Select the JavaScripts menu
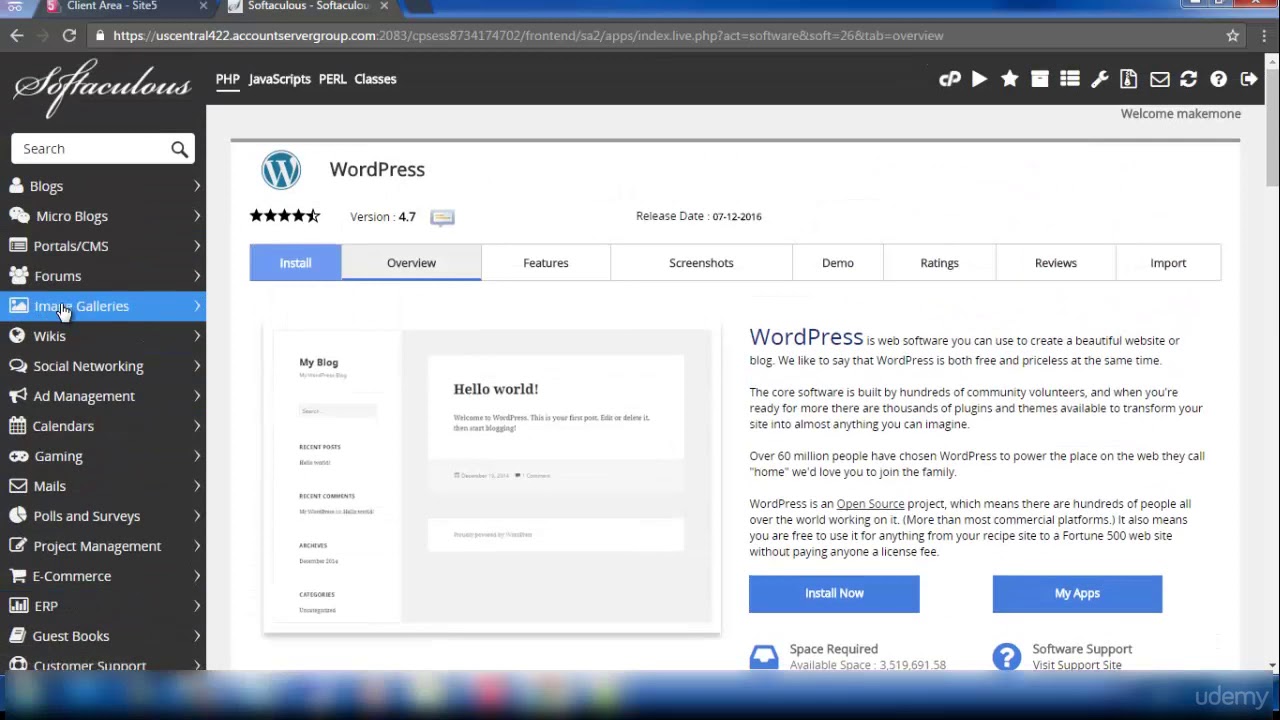Image resolution: width=1280 pixels, height=720 pixels. pos(279,79)
